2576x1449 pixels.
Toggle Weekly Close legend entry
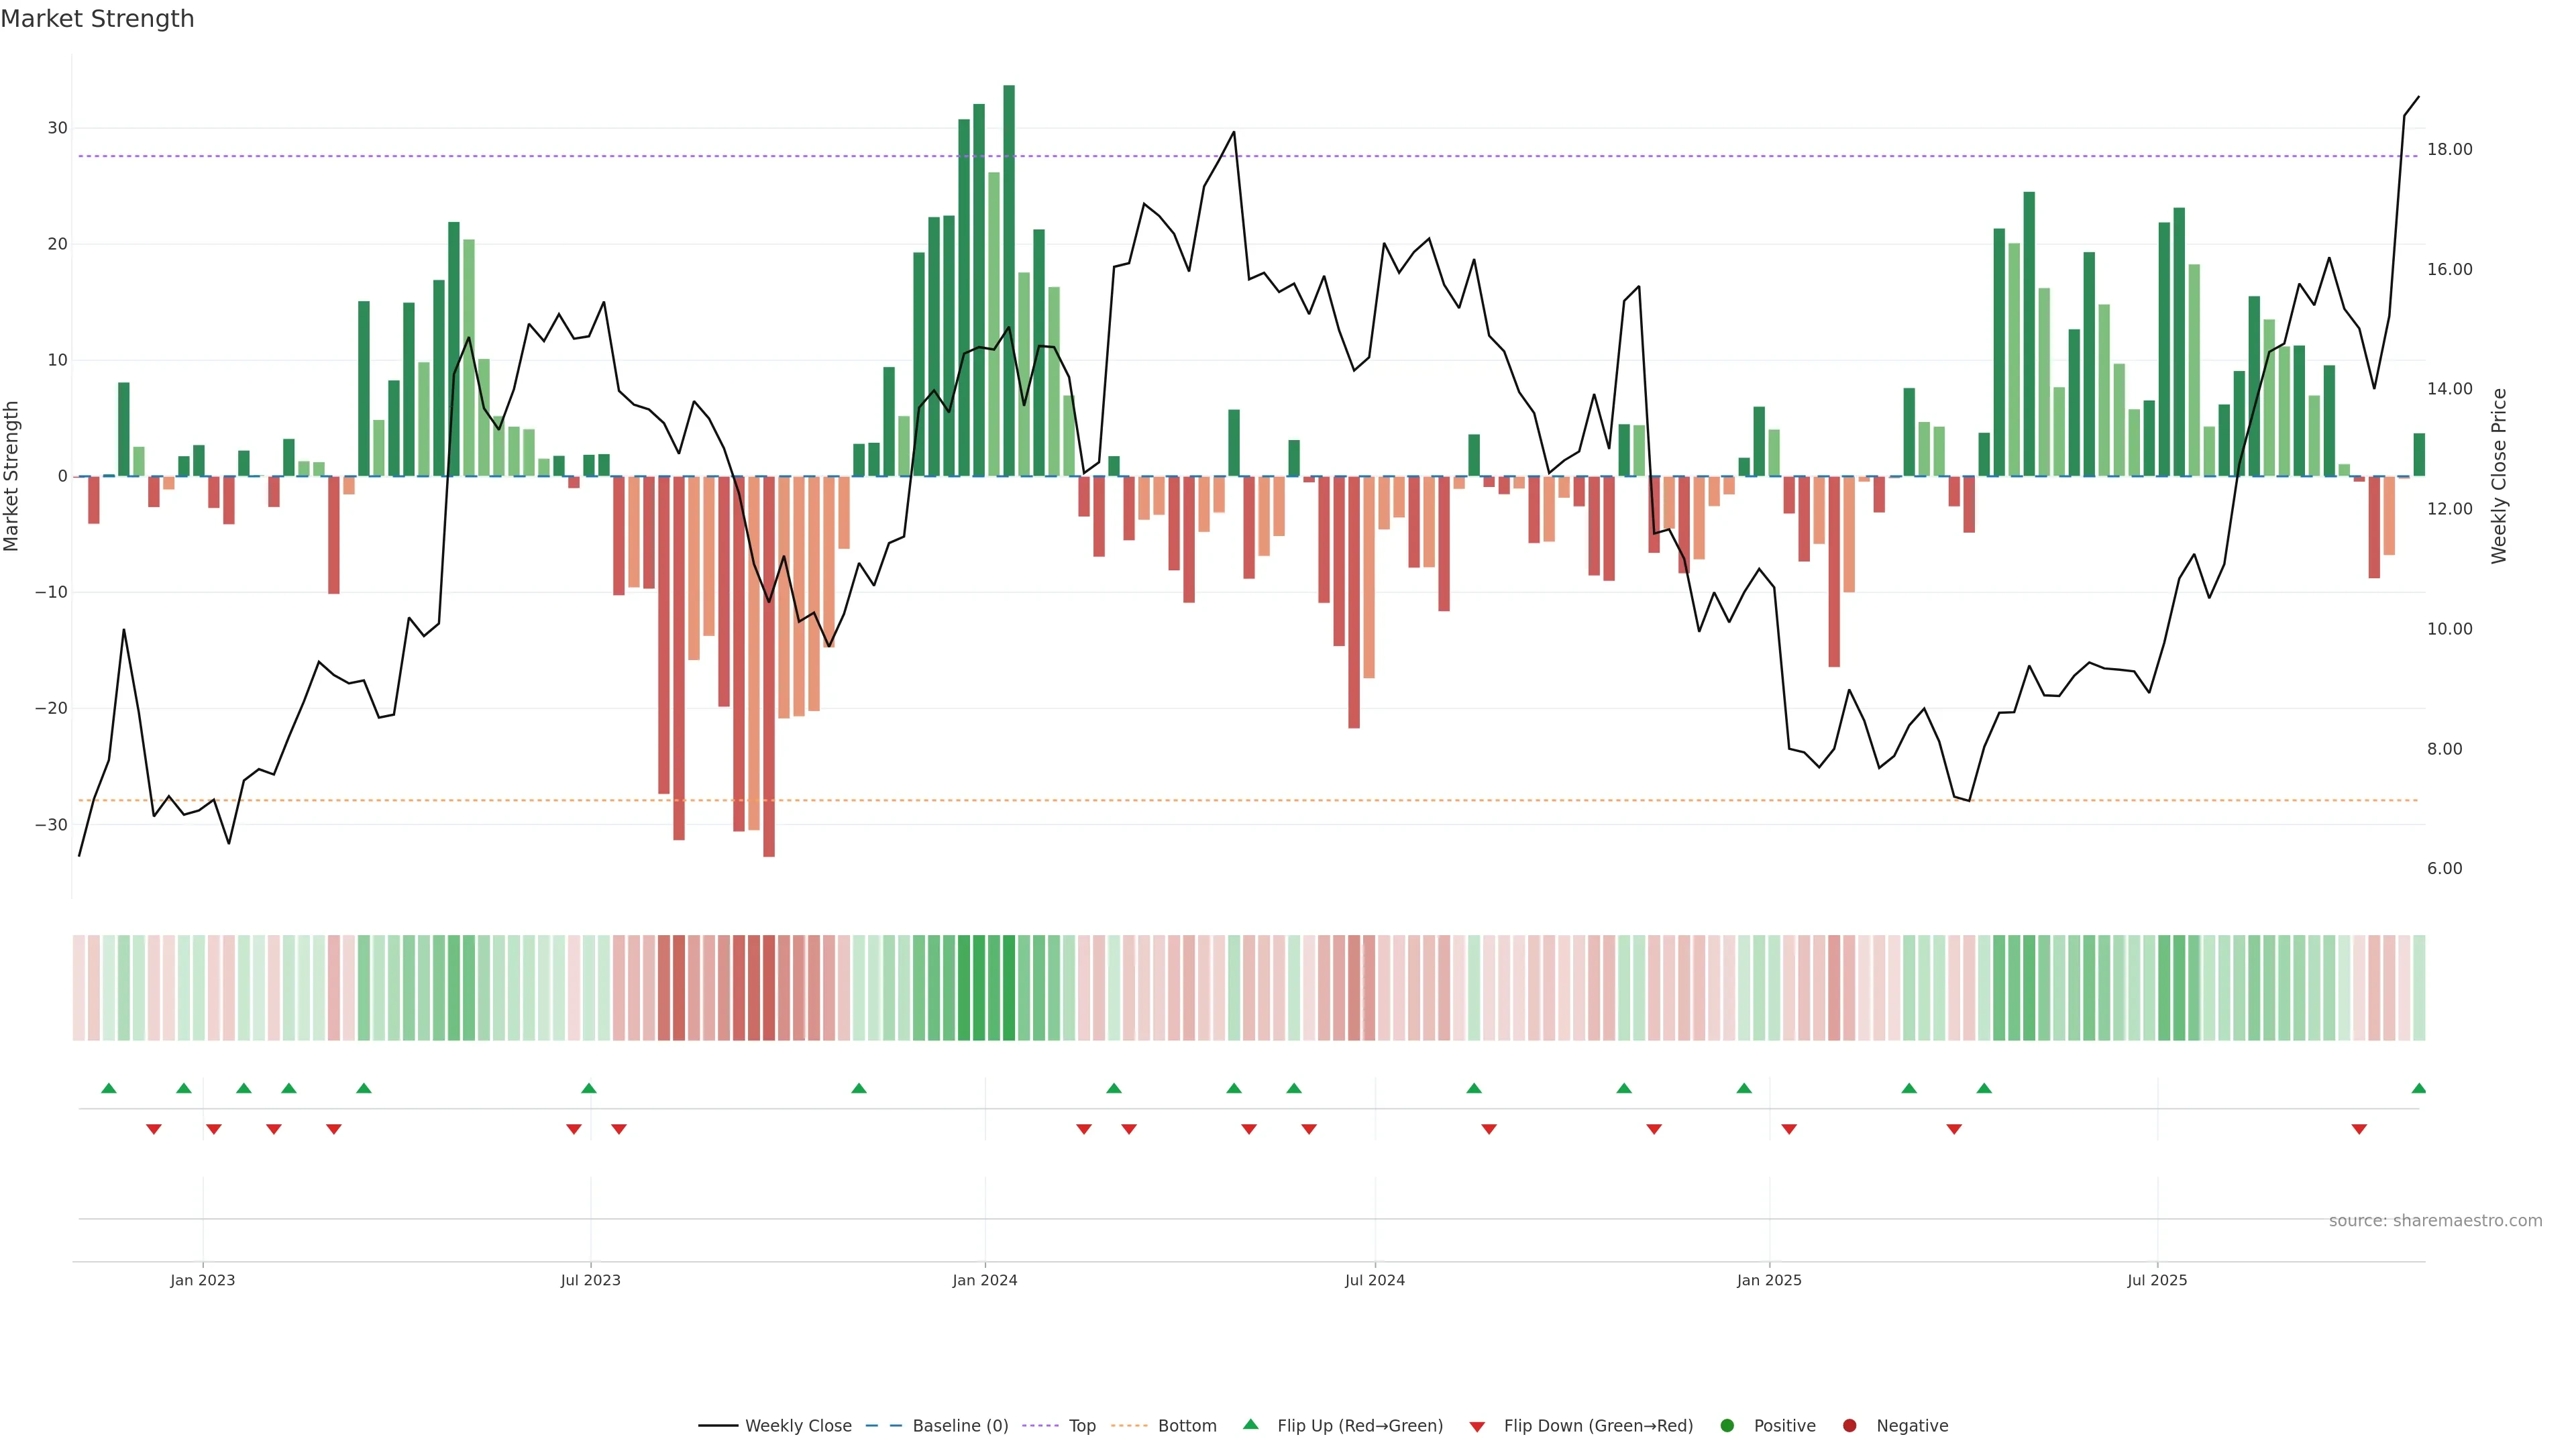click(x=797, y=1425)
